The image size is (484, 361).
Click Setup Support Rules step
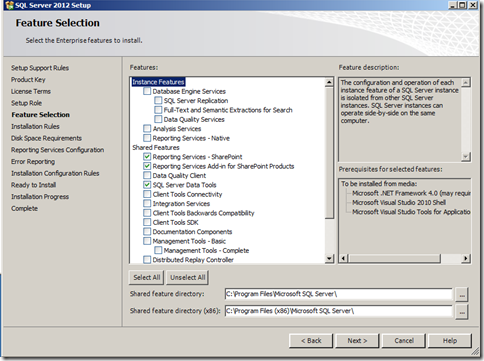coord(40,68)
